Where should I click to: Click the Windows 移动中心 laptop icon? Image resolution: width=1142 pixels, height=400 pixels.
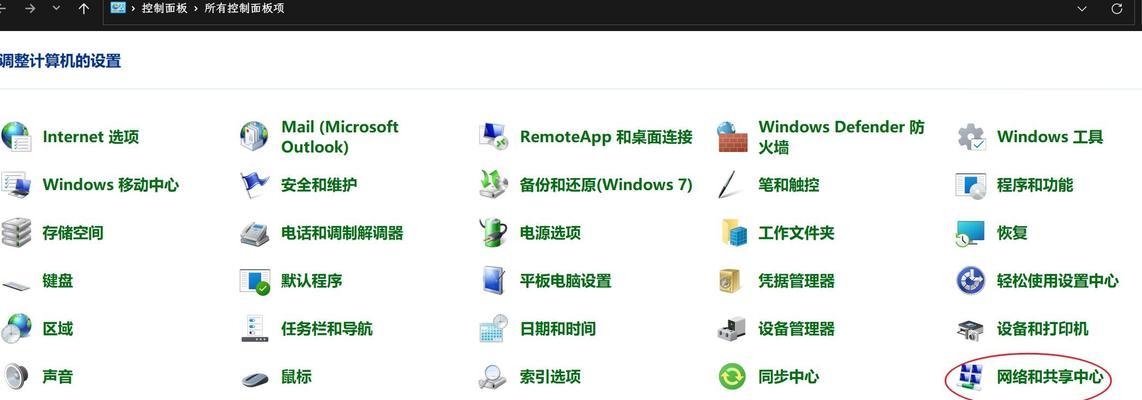click(x=16, y=185)
